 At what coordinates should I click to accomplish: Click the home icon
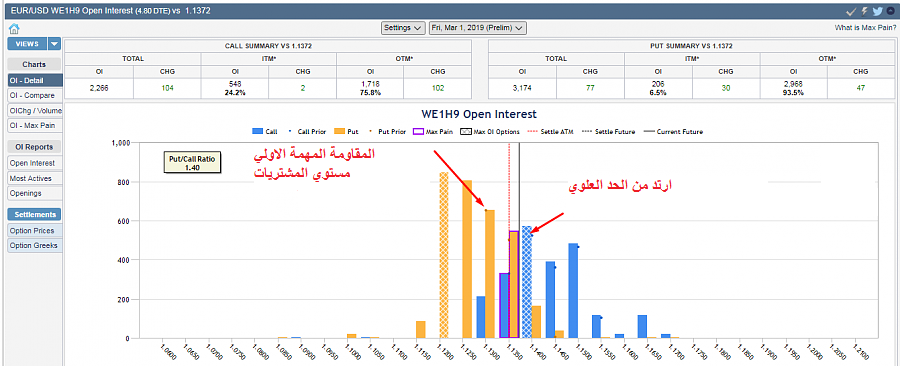(x=14, y=28)
